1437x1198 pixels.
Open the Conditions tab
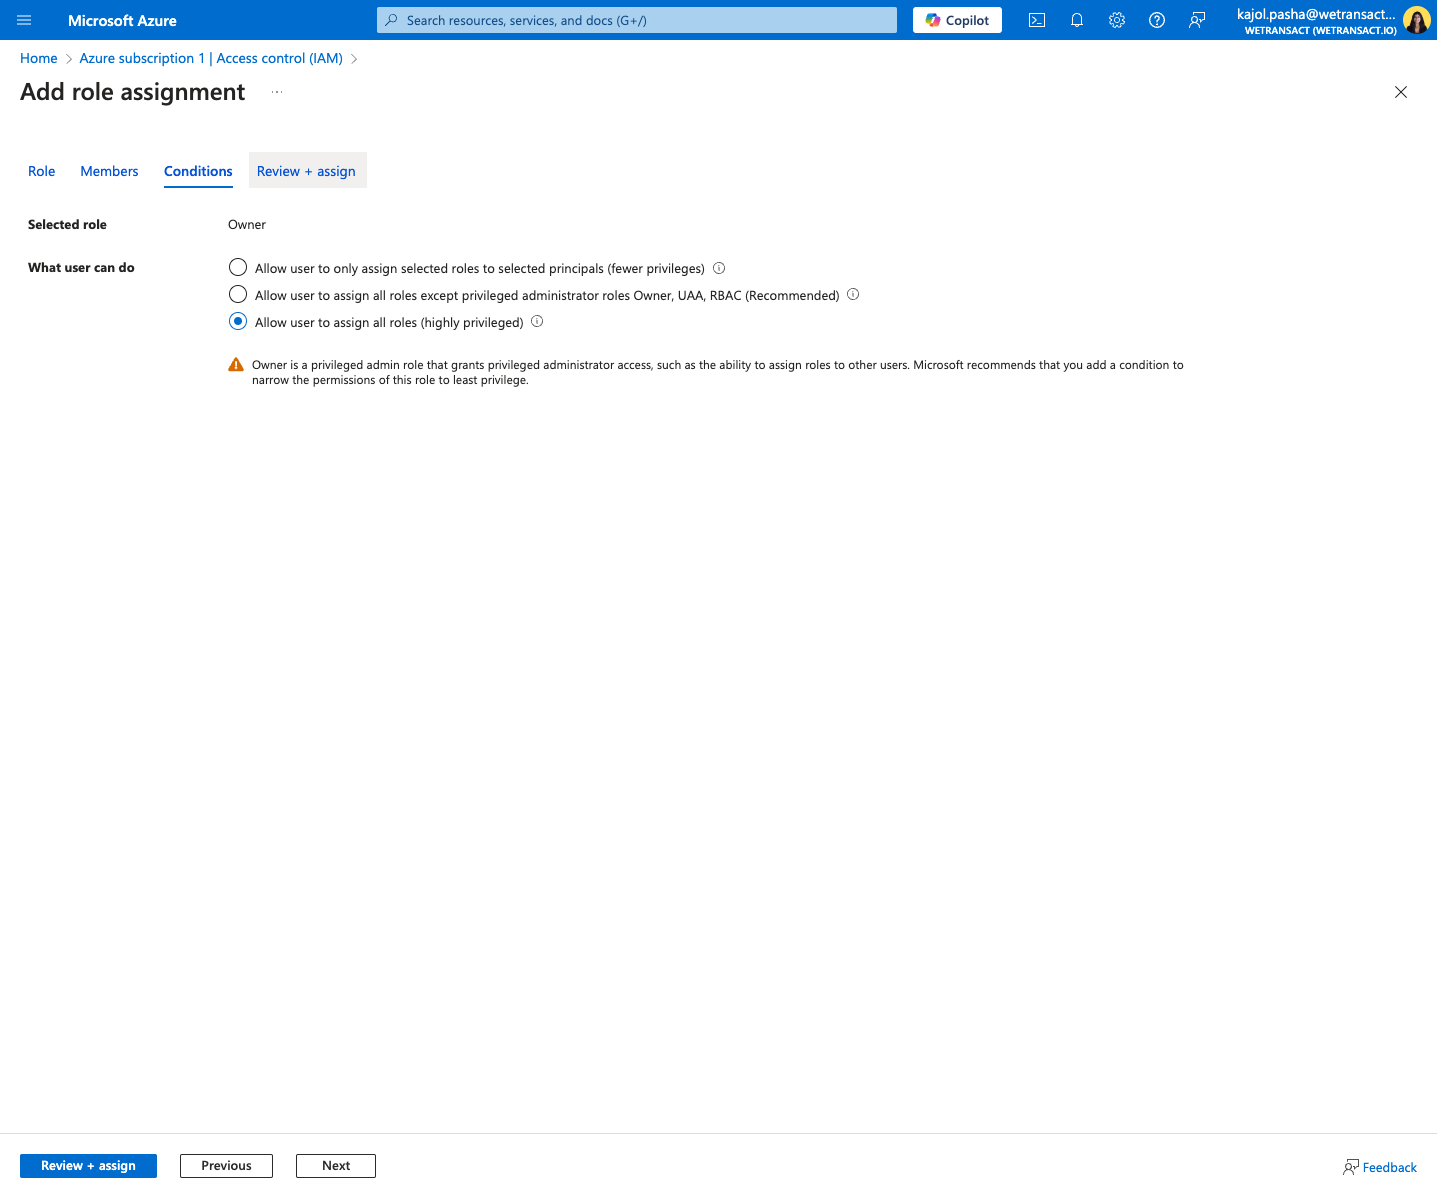coord(198,171)
